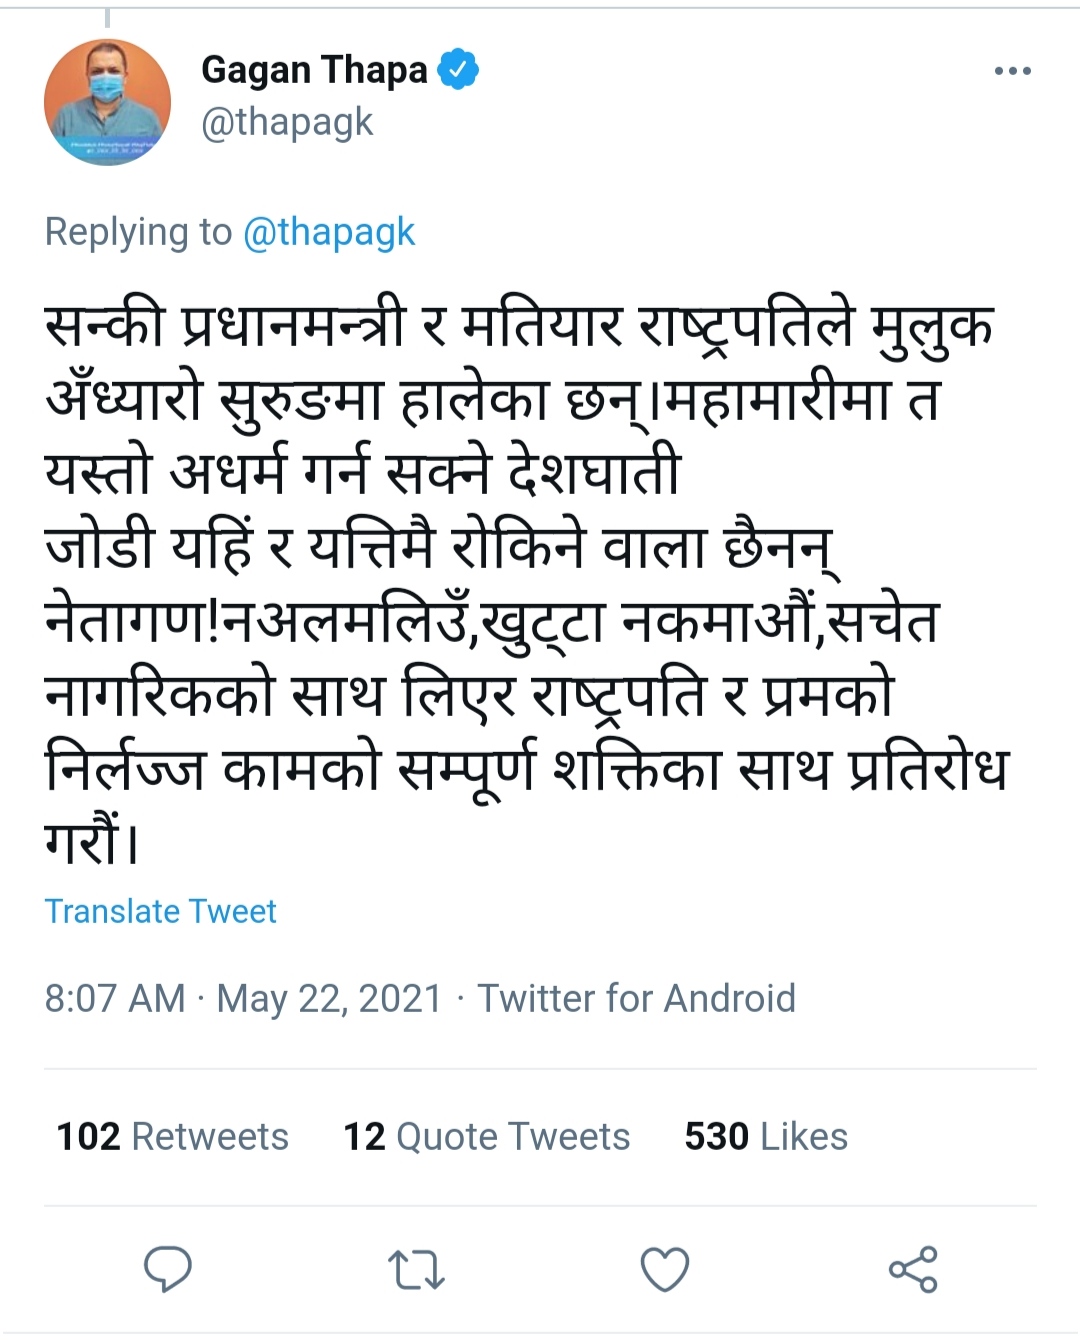
Task: Open Gagan Thapa's profile picture
Action: click(x=107, y=102)
